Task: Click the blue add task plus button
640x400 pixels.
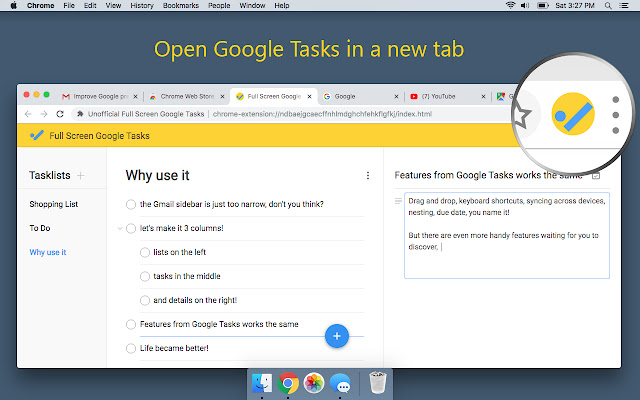Action: coord(337,335)
